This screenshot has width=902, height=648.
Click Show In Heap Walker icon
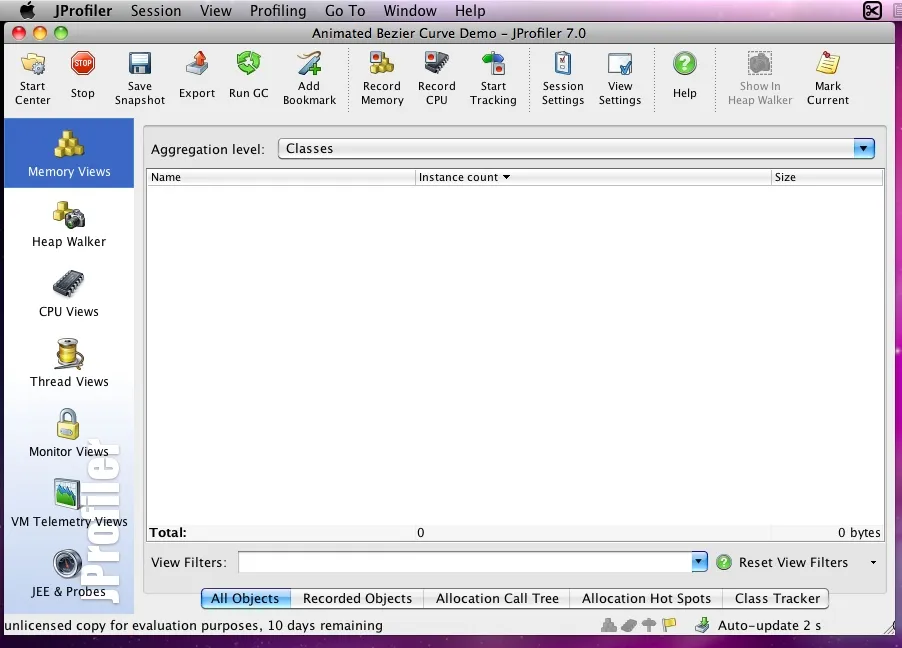coord(760,64)
